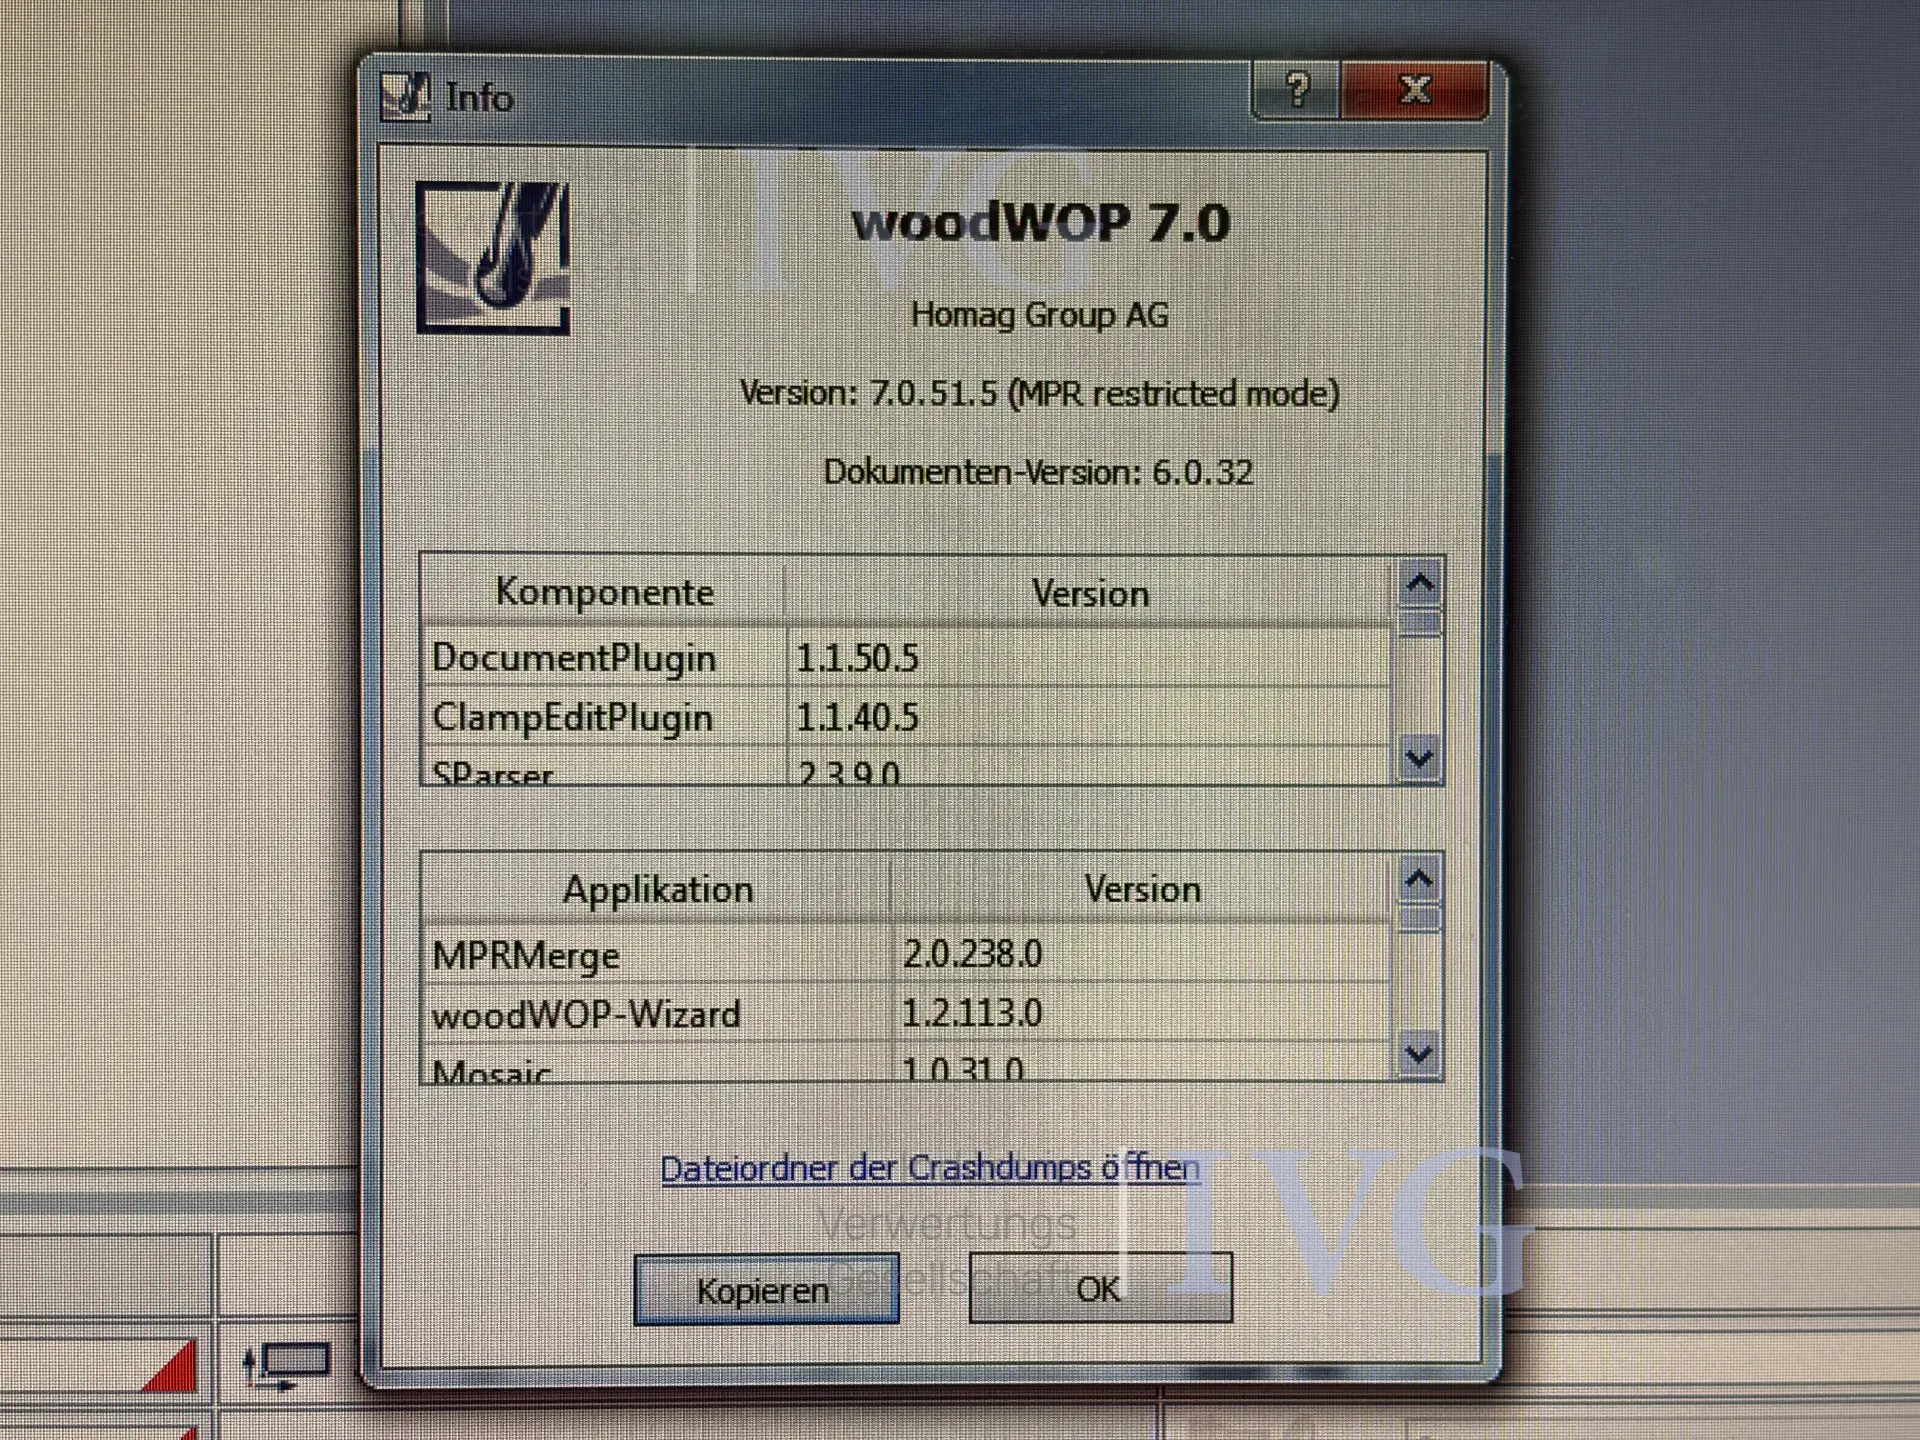Click the woodWOP logo icon in the dialog

493,258
